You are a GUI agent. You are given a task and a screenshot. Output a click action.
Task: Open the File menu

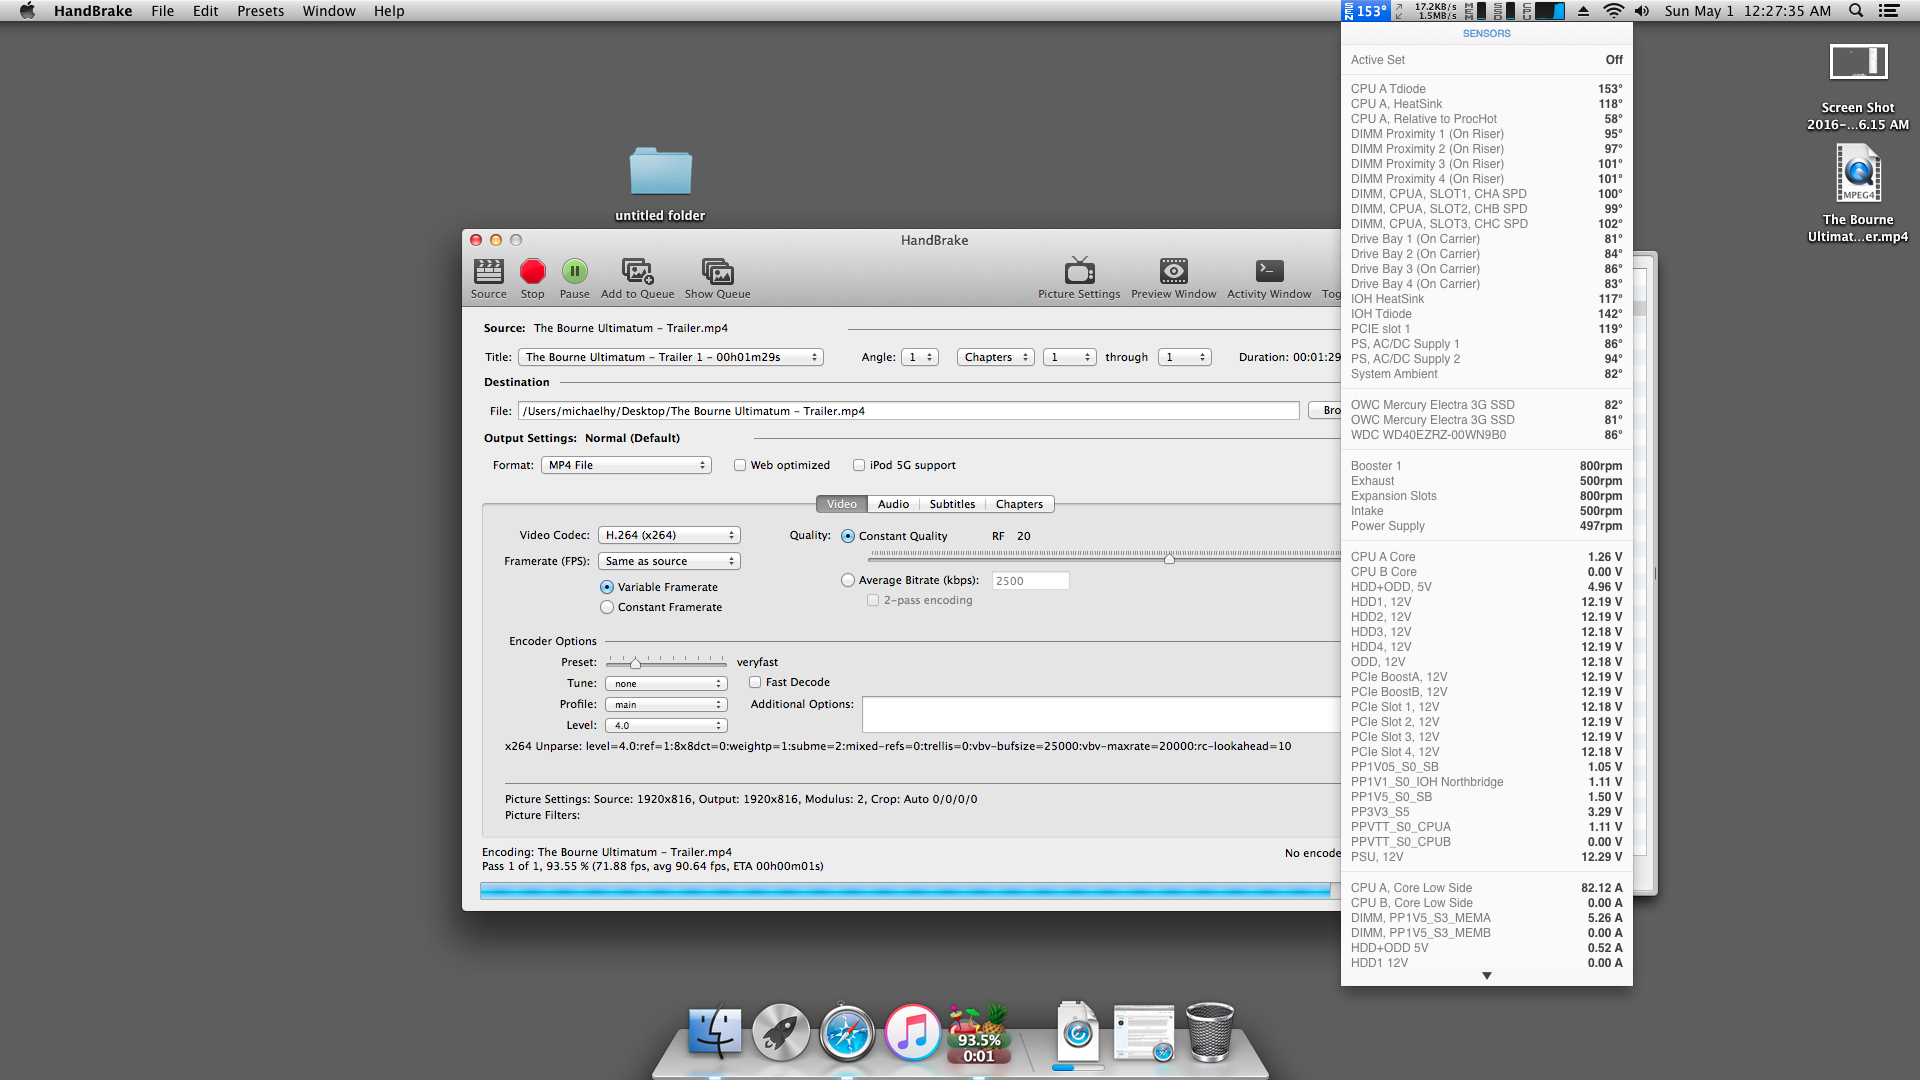coord(162,11)
